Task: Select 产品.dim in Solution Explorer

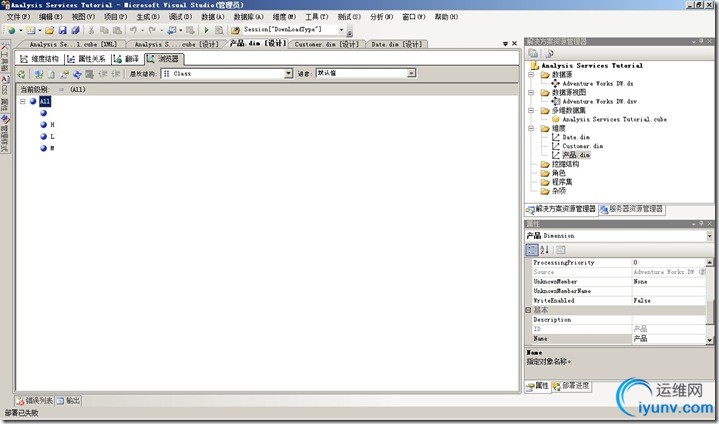Action: 576,155
